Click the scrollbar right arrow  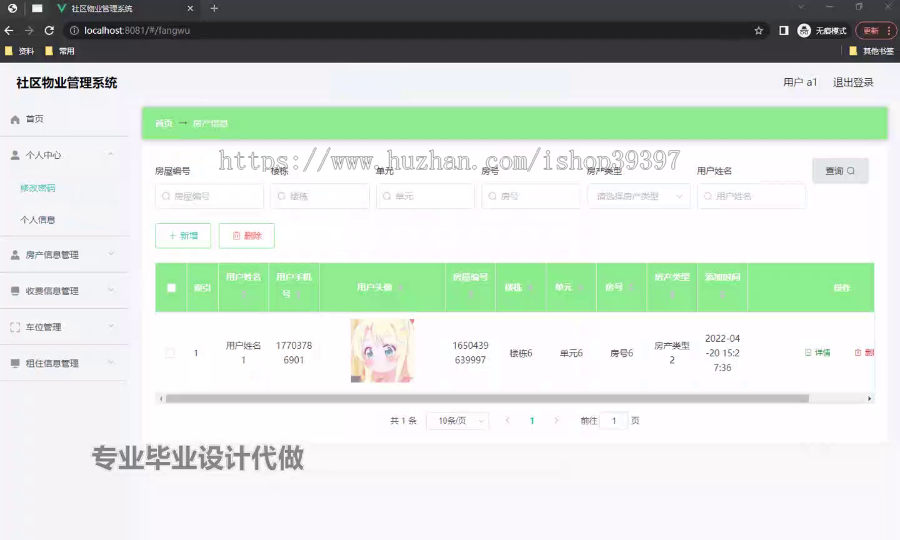[869, 398]
